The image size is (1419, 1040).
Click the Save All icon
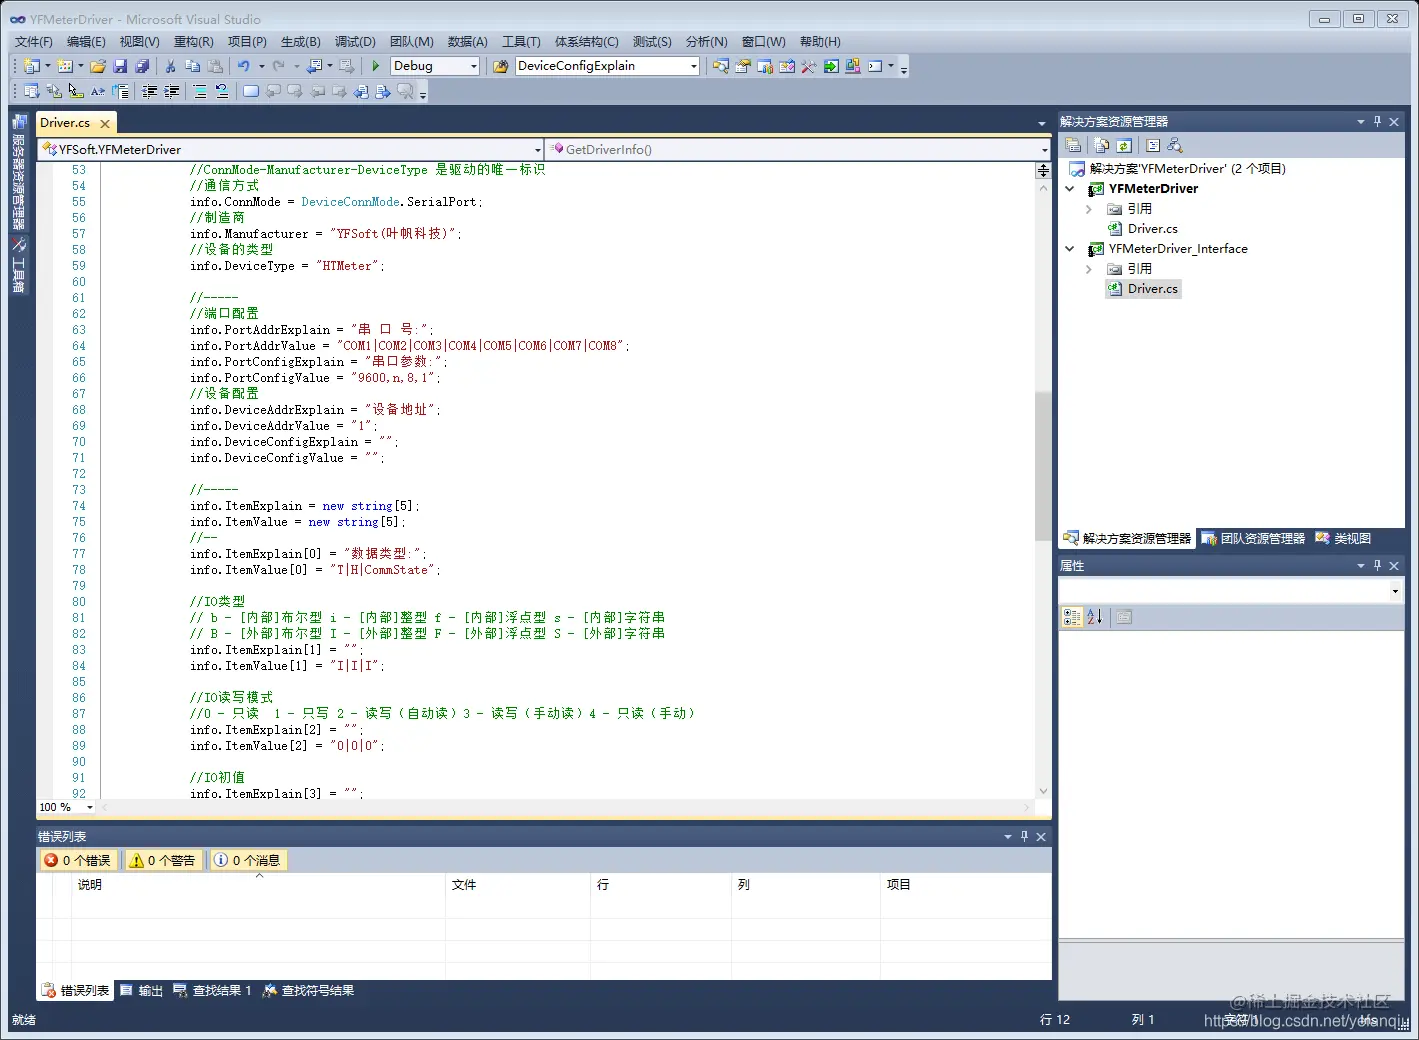coord(142,66)
